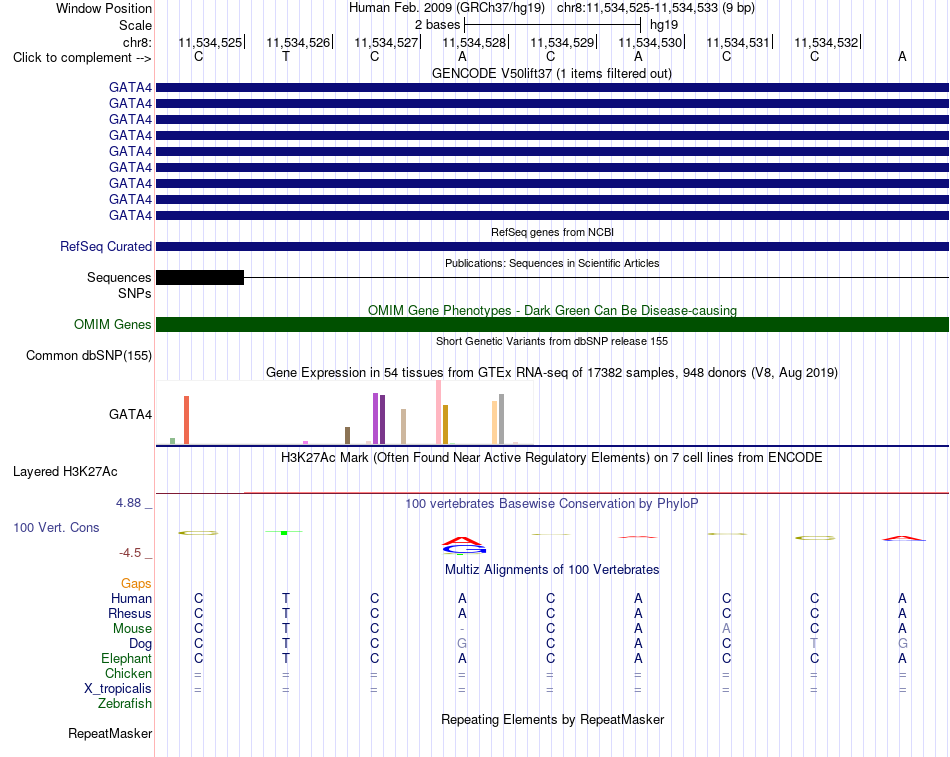Click 'Short Genetic Variants from dbSNP release 155'
Image resolution: width=950 pixels, height=757 pixels.
pos(552,341)
